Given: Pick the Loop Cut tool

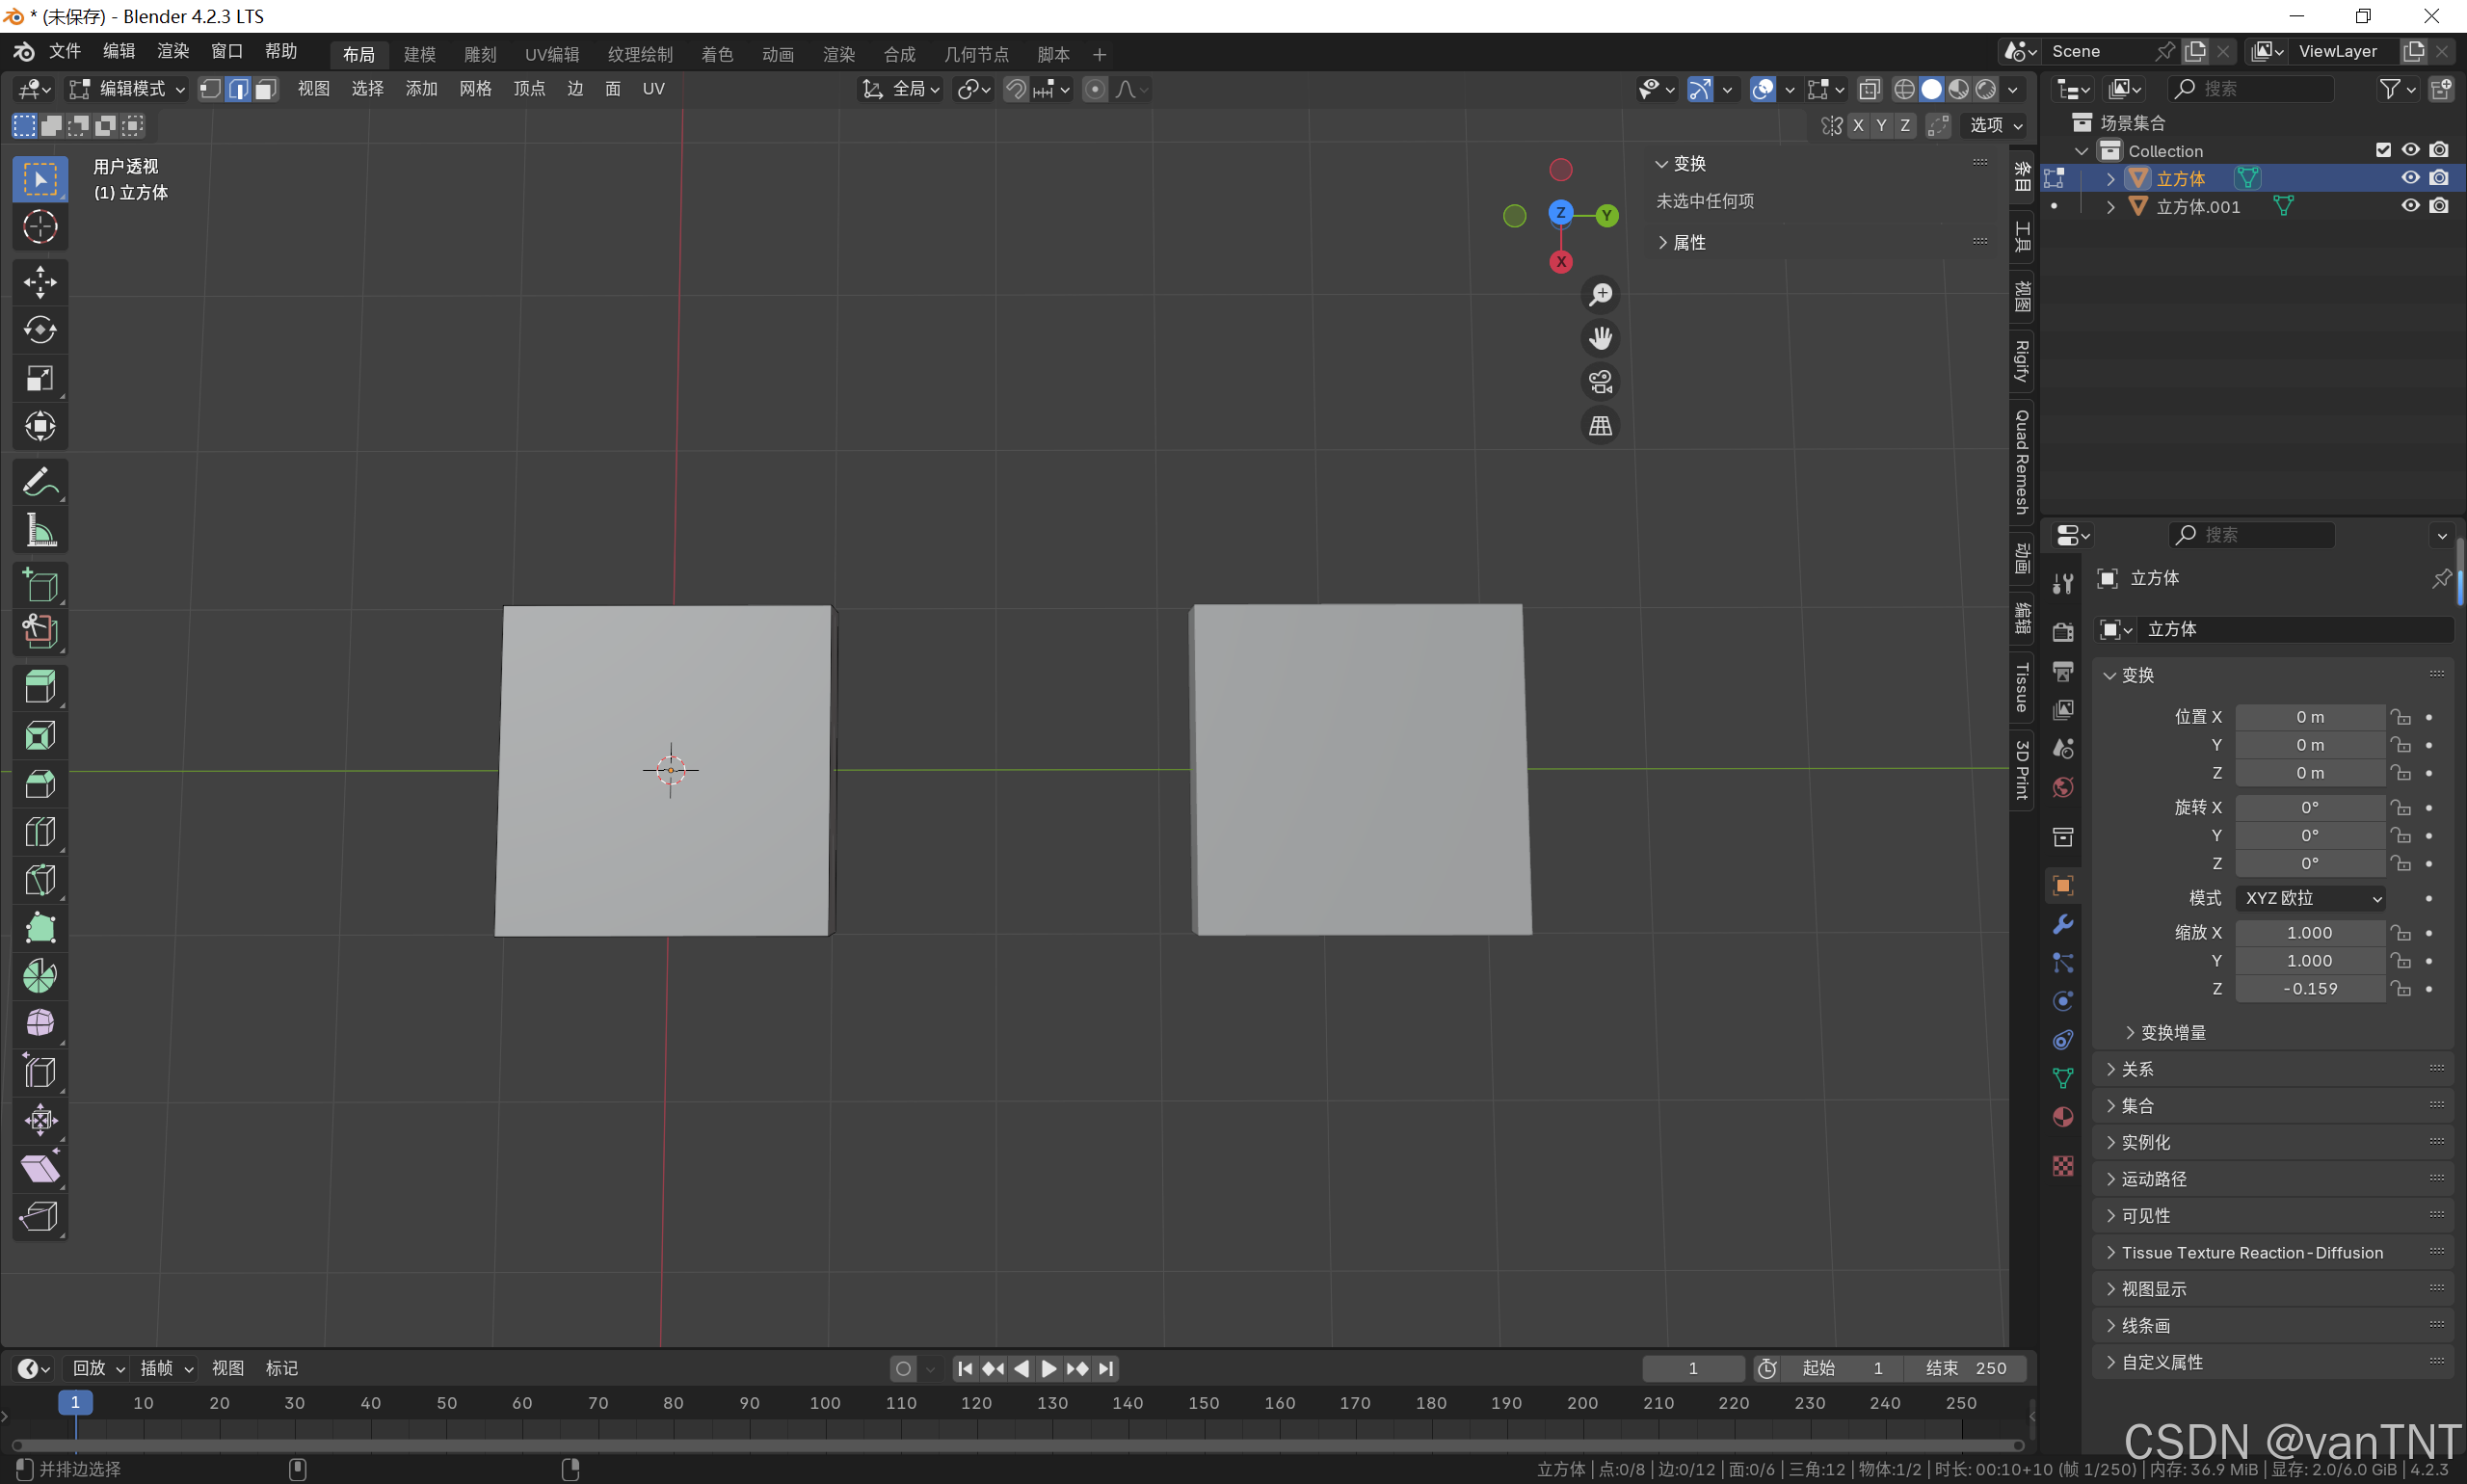Looking at the screenshot, I should [x=40, y=832].
